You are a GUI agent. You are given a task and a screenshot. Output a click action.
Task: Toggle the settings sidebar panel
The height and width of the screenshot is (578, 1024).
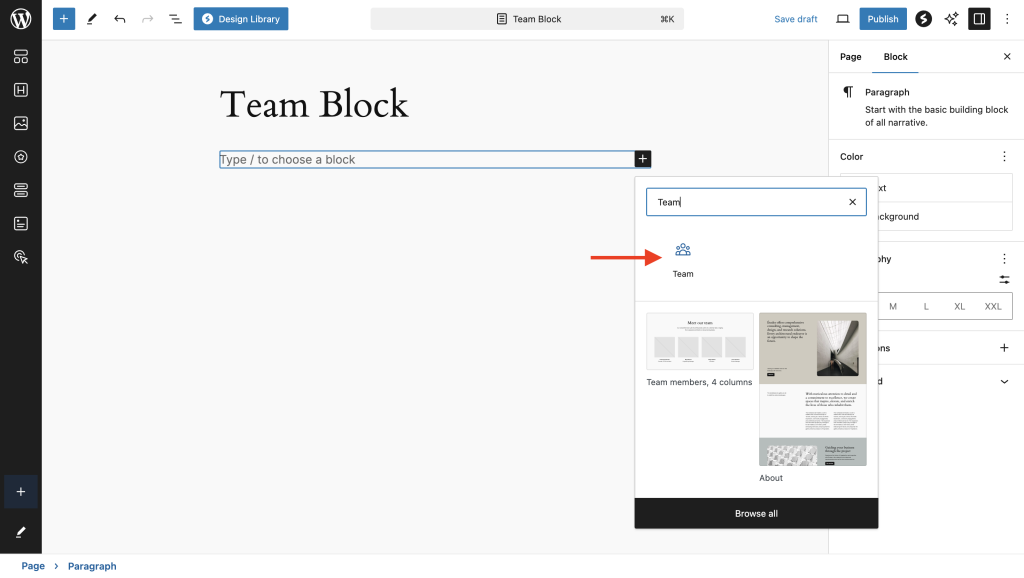coord(979,18)
